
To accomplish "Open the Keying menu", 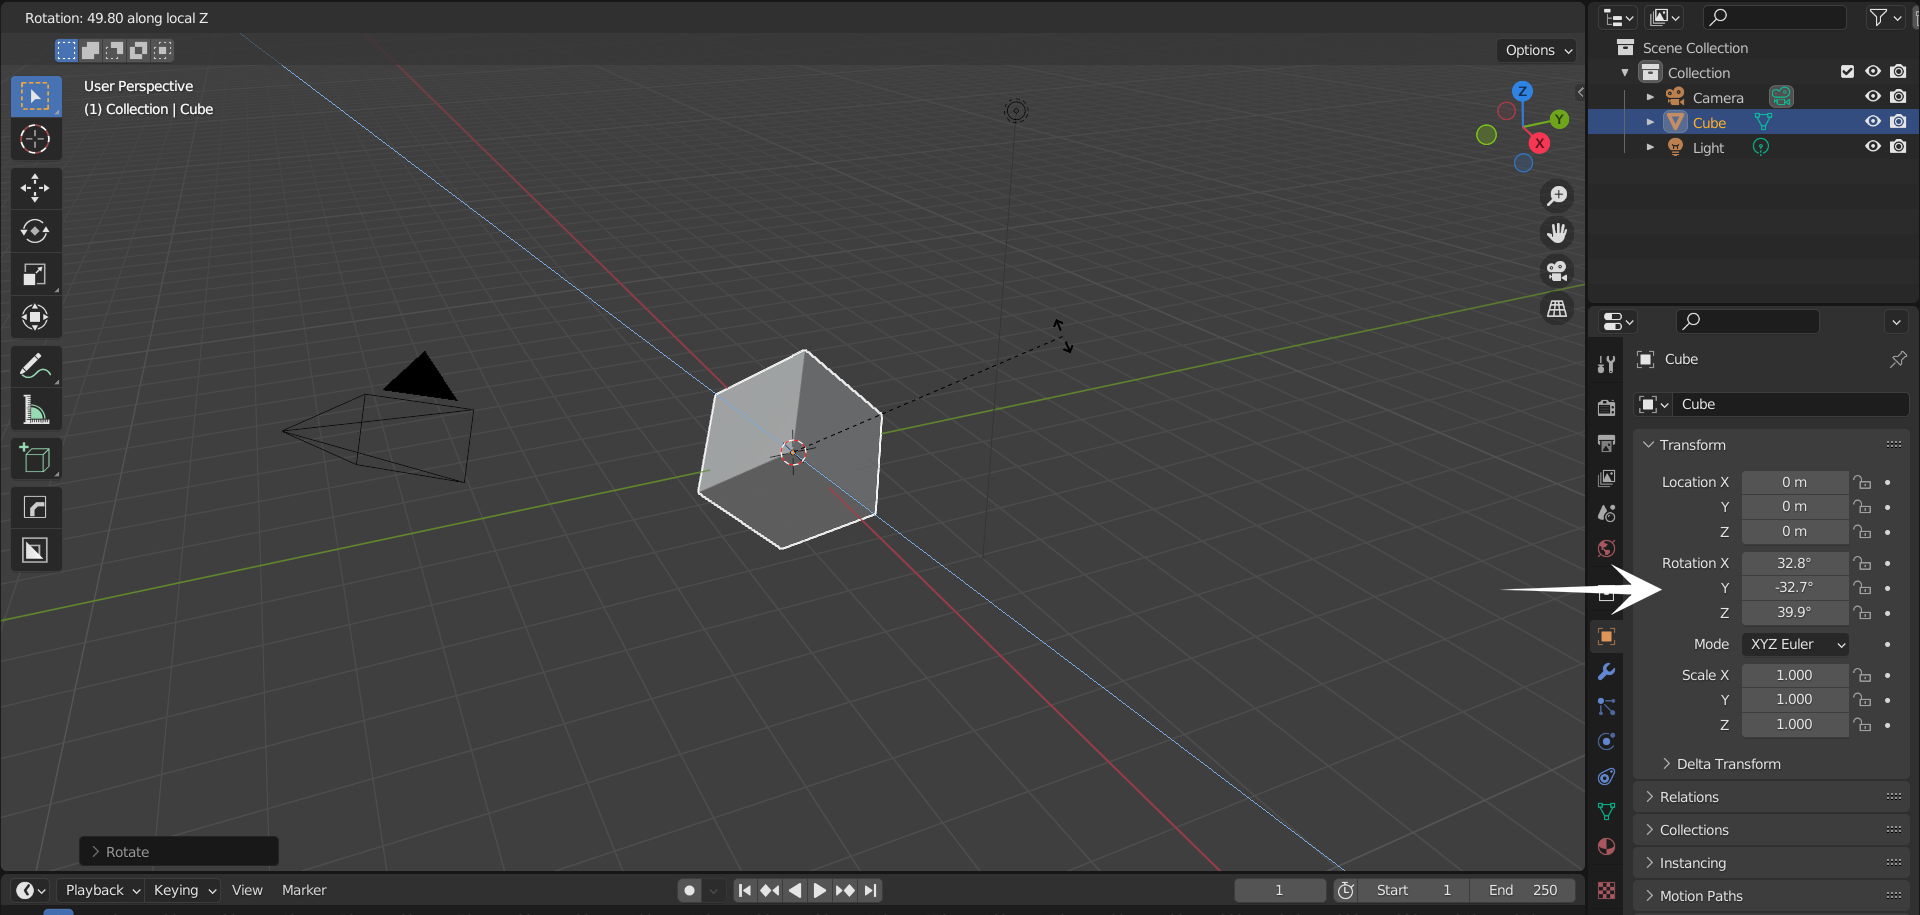I will (x=184, y=890).
